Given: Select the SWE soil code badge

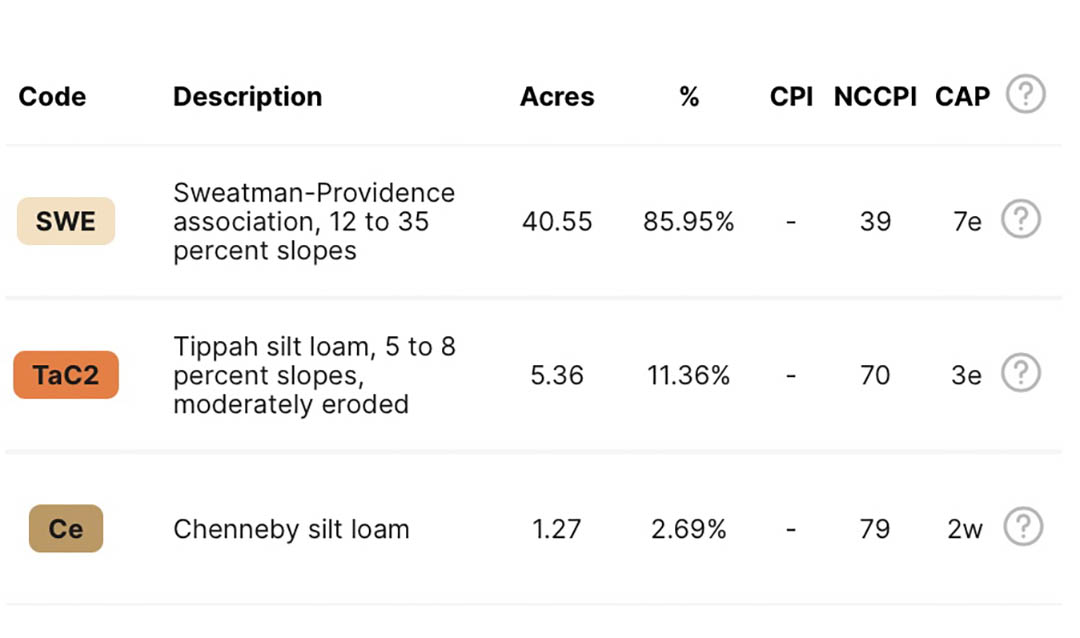Looking at the screenshot, I should point(66,221).
